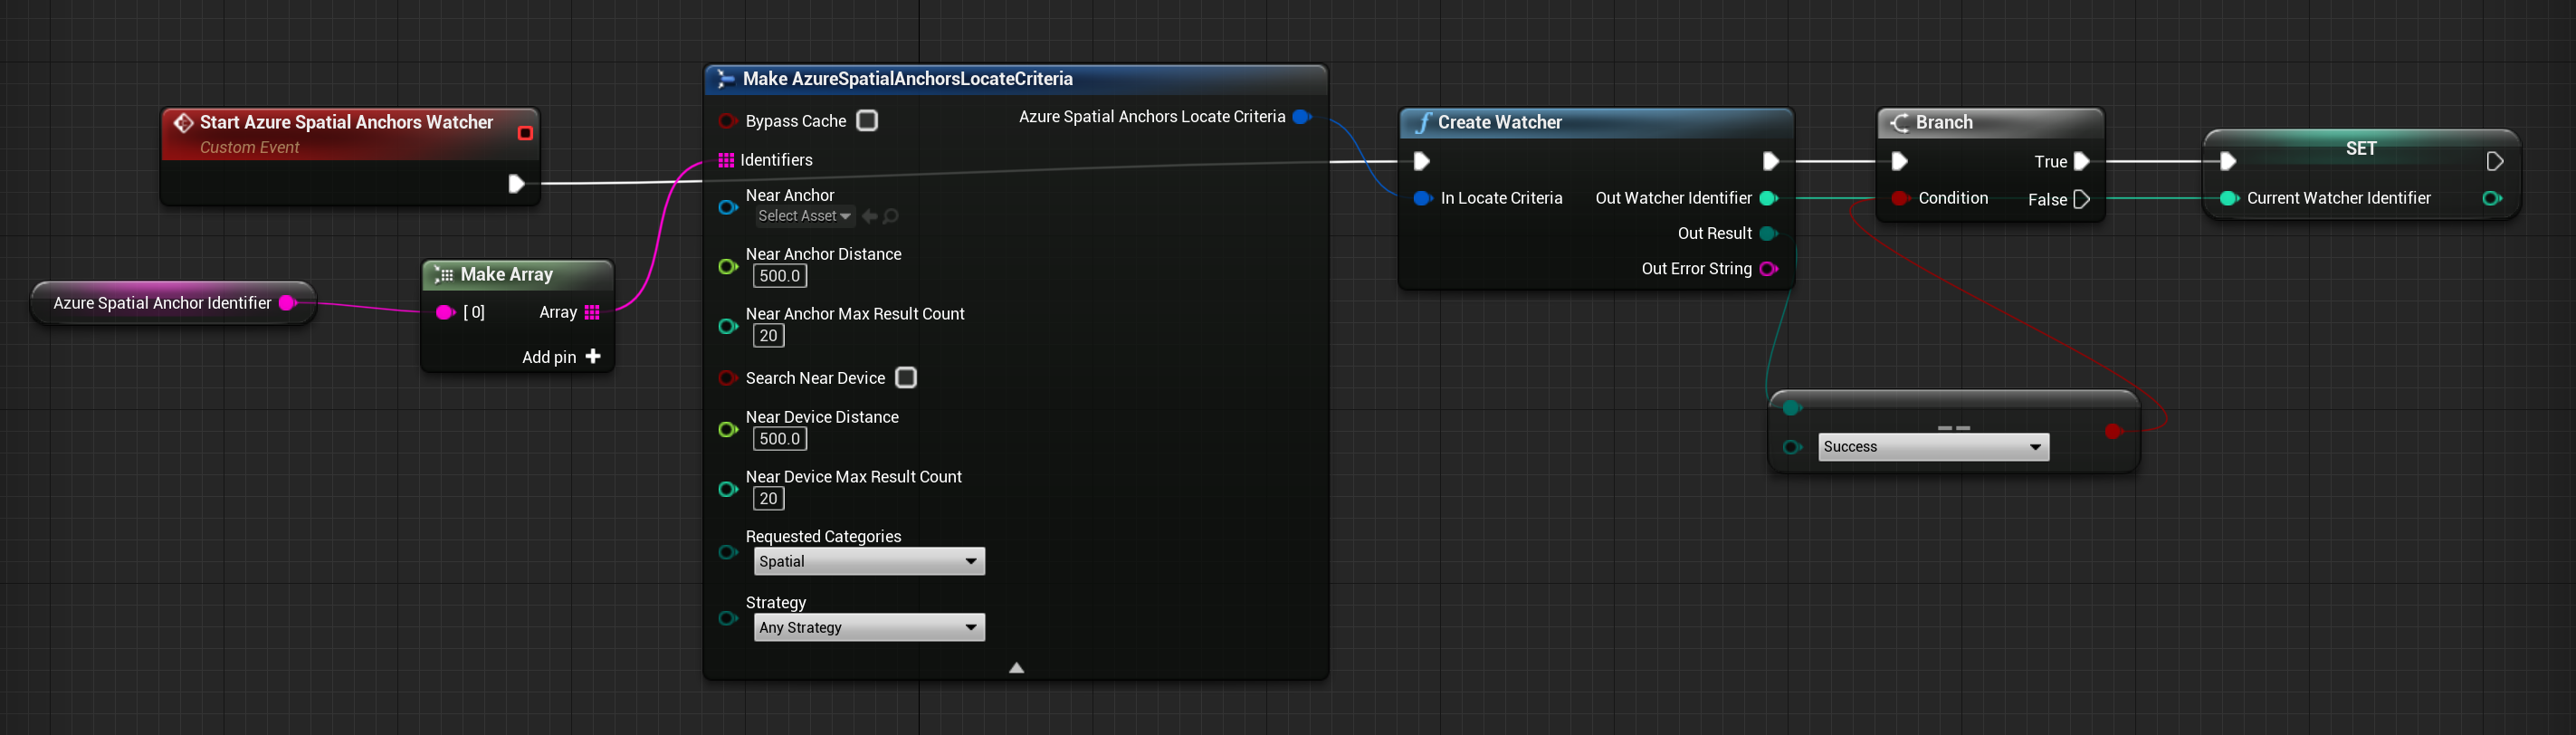
Task: Click the Make Array output Array pin
Action: [x=592, y=312]
